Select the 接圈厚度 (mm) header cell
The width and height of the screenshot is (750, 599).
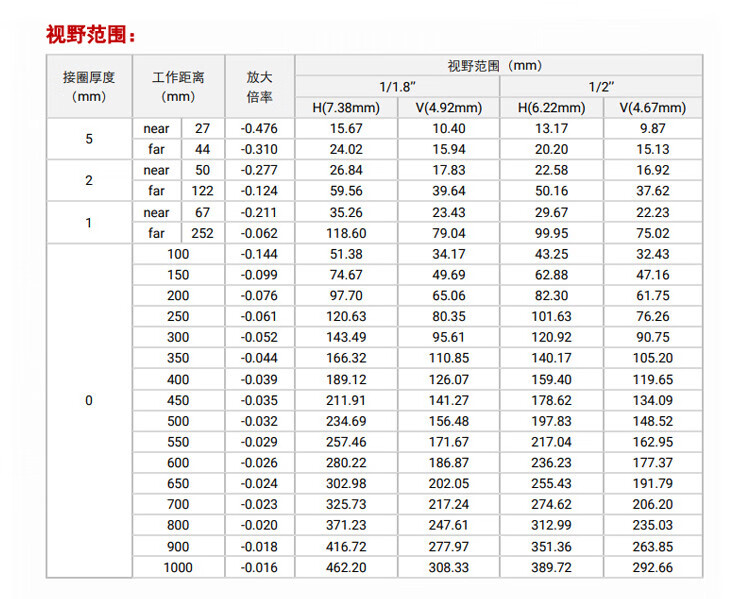[89, 87]
